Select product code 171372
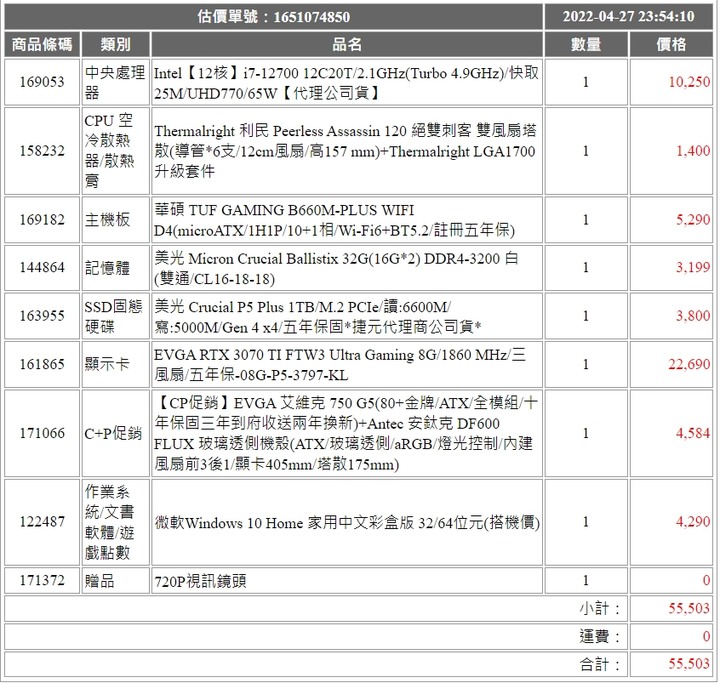The height and width of the screenshot is (683, 720). 42,581
